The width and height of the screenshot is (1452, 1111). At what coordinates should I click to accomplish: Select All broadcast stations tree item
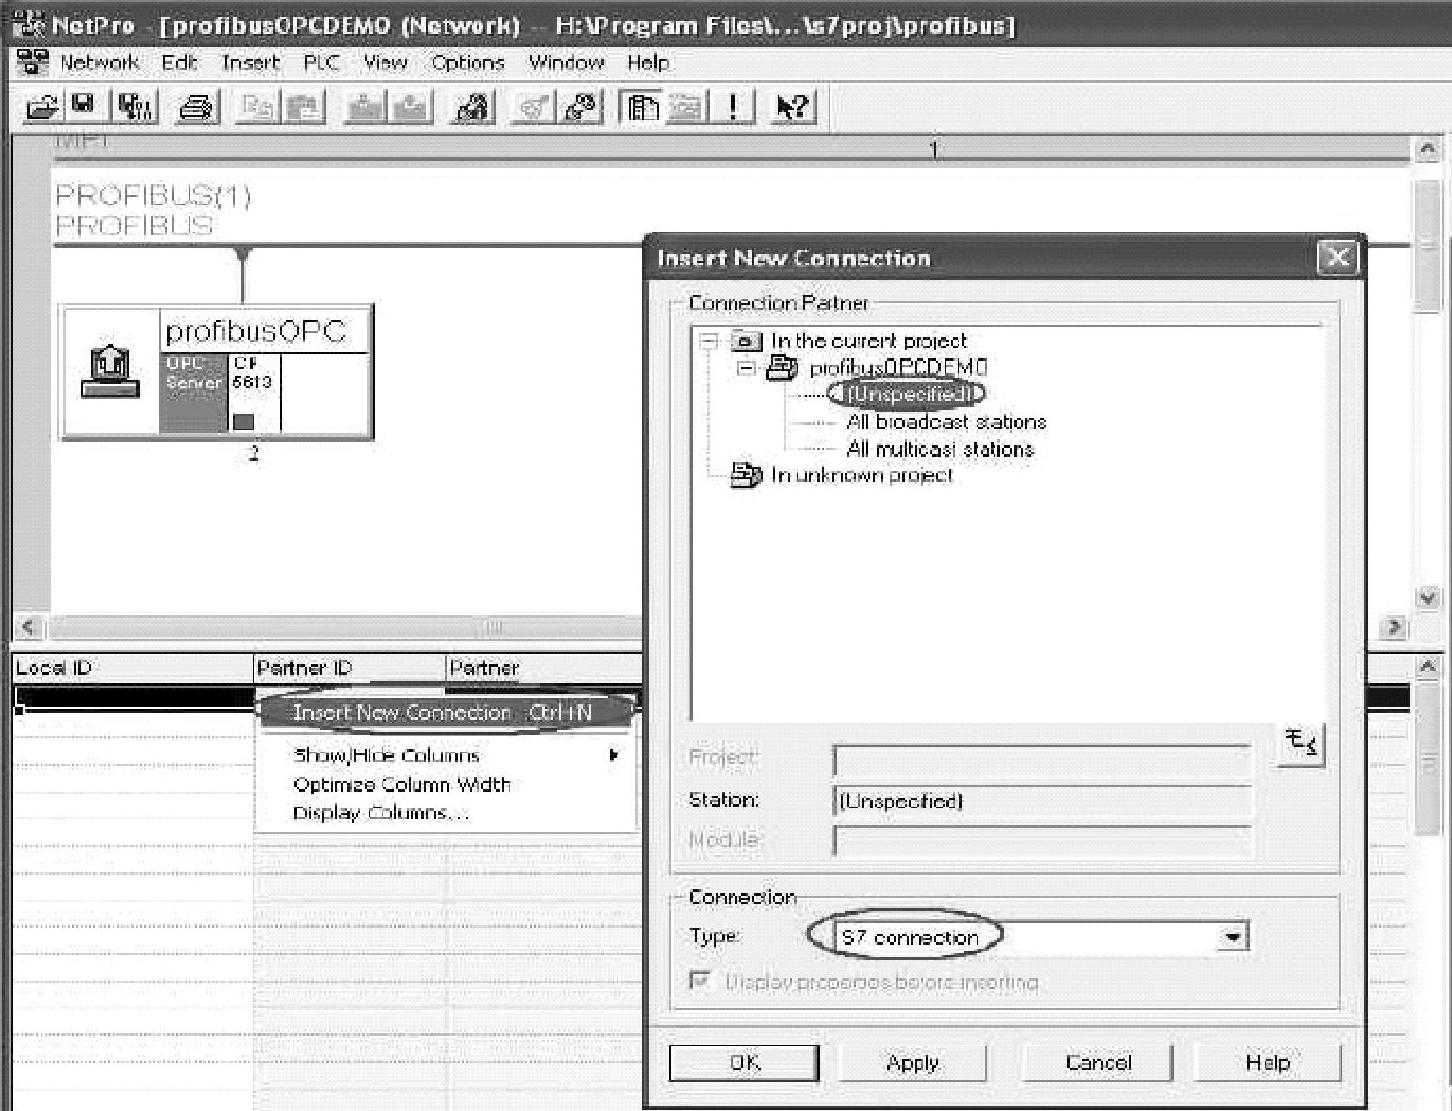946,422
